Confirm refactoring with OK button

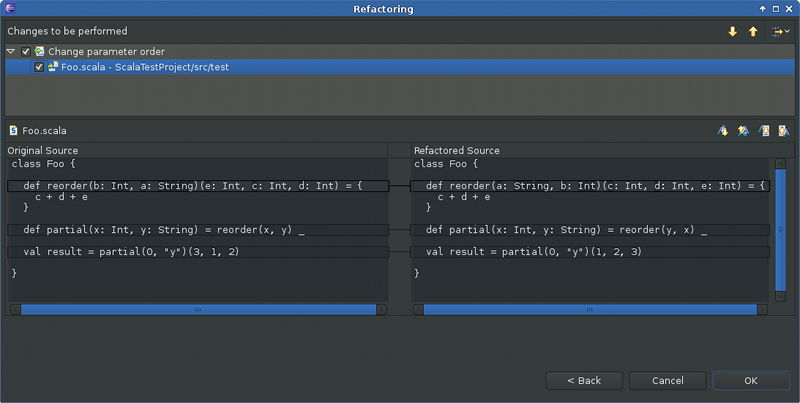point(750,380)
